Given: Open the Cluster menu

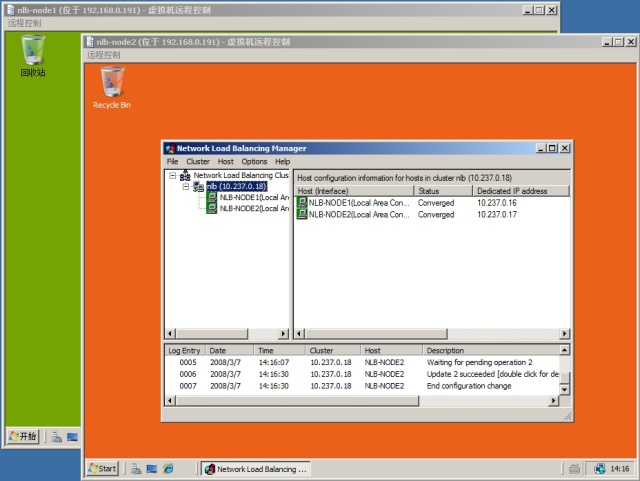Looking at the screenshot, I should (198, 161).
